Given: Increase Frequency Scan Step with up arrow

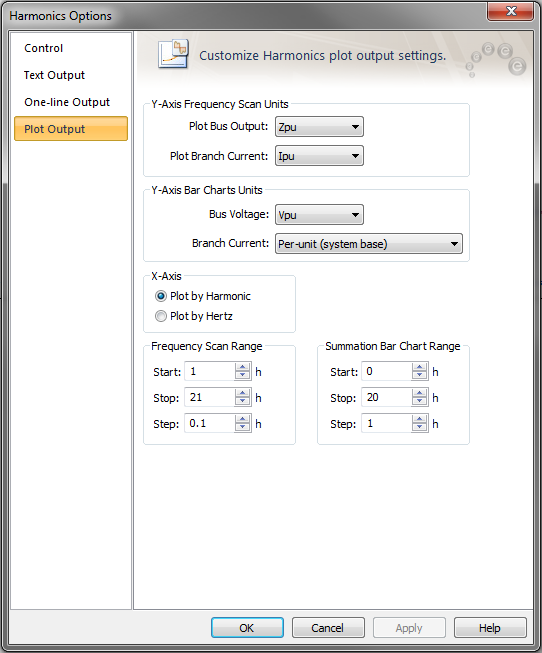Looking at the screenshot, I should (x=242, y=419).
